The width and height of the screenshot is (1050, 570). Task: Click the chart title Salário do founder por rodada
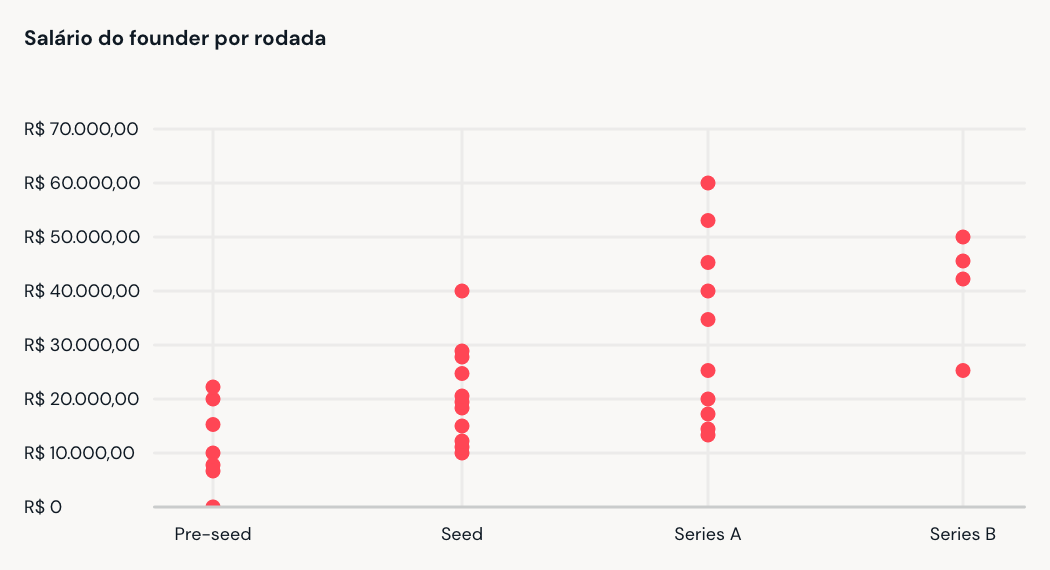tap(175, 38)
